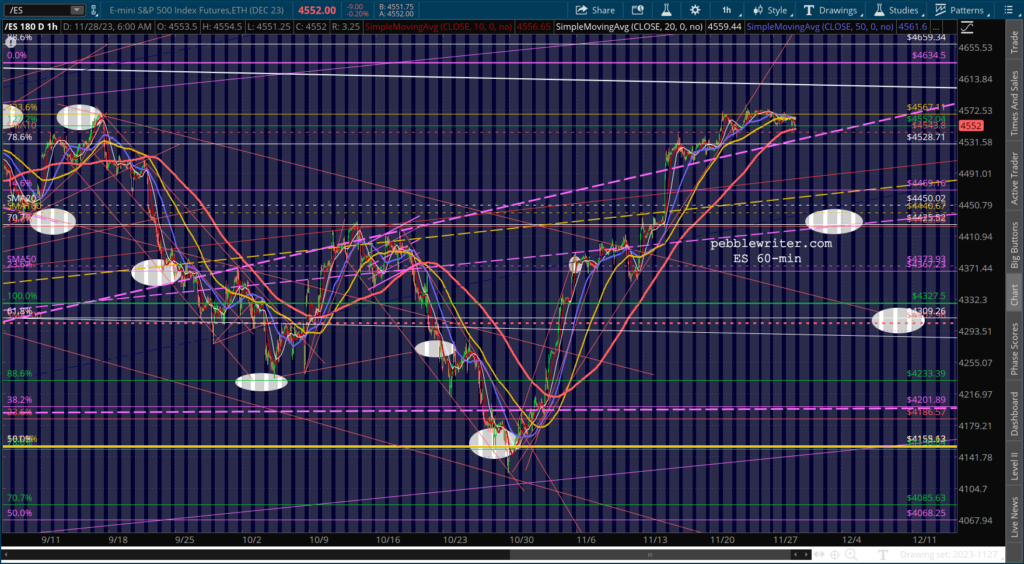Click the flask icon next to Share
This screenshot has width=1024, height=564.
[x=666, y=10]
